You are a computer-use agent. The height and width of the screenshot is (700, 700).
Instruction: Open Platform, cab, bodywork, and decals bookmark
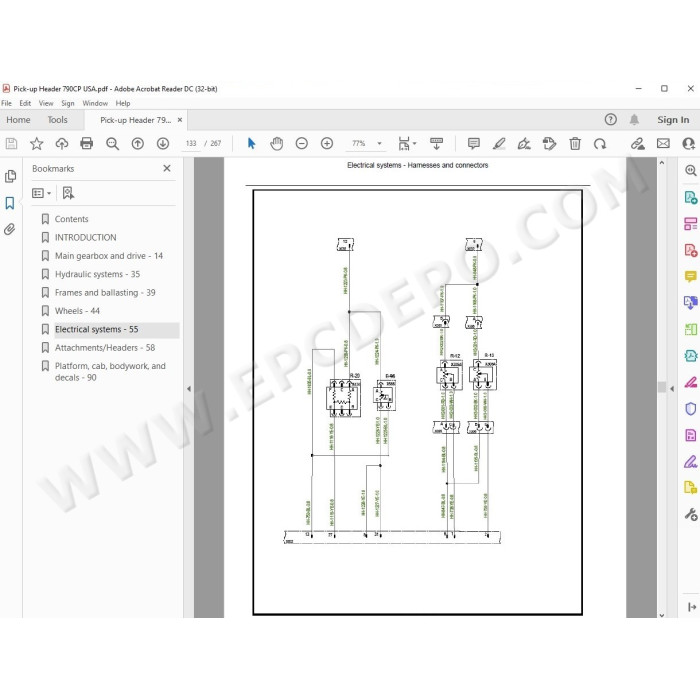click(110, 372)
